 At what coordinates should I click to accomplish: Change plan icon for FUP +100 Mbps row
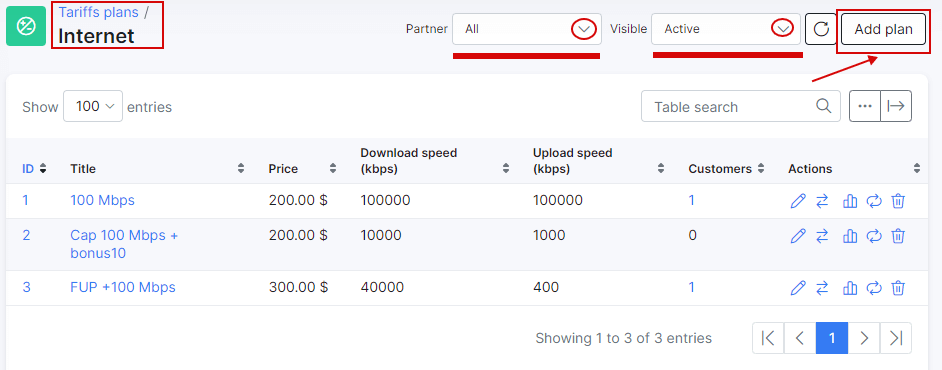click(x=822, y=288)
